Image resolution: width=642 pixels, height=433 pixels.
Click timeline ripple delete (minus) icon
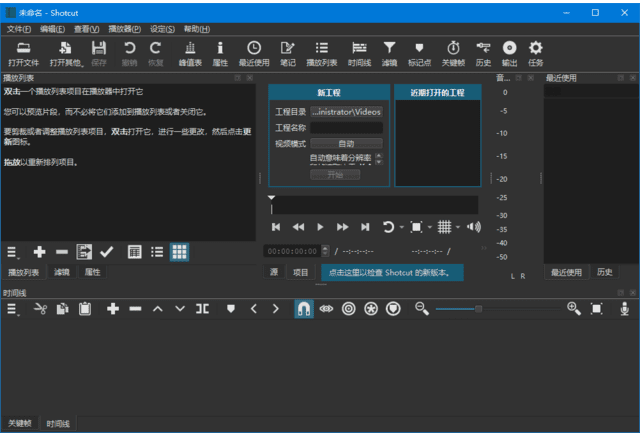tap(135, 309)
